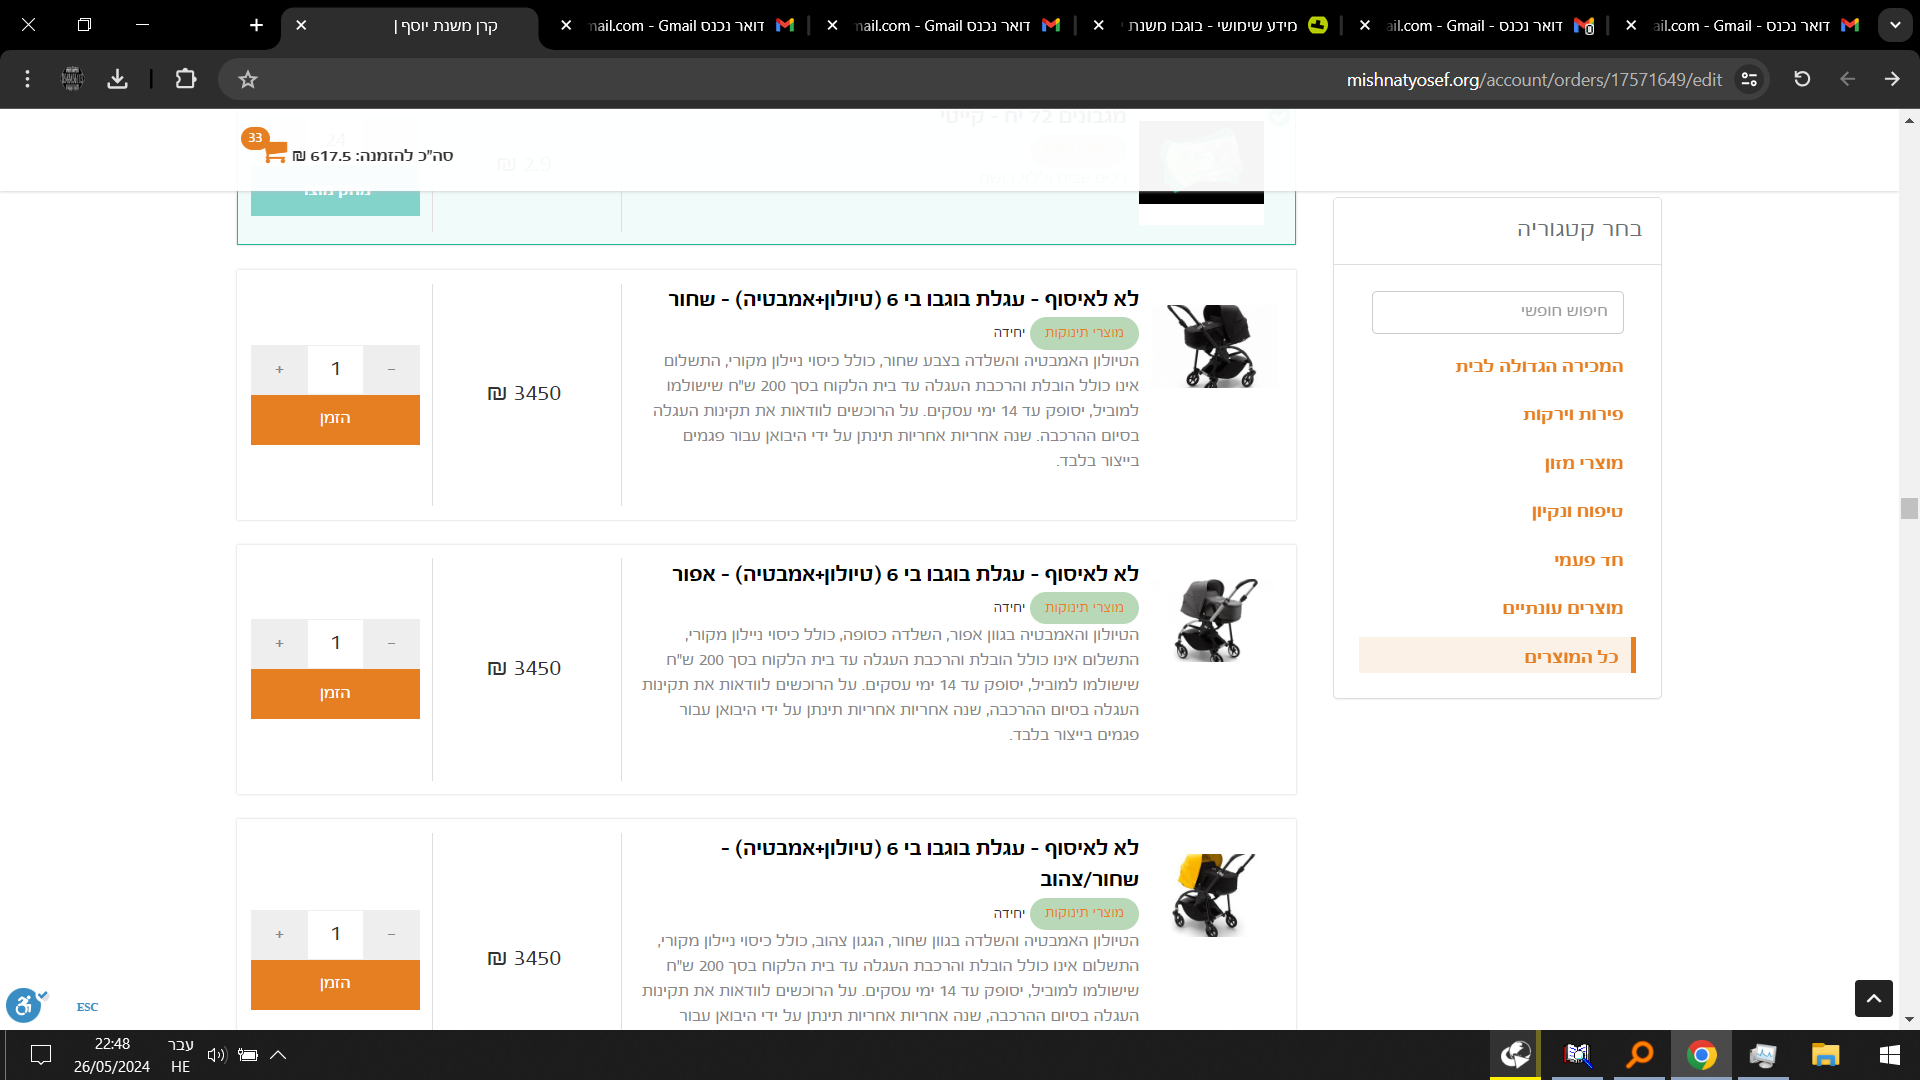Select the כל המוצרים category link
1920x1080 pixels.
pos(1570,656)
